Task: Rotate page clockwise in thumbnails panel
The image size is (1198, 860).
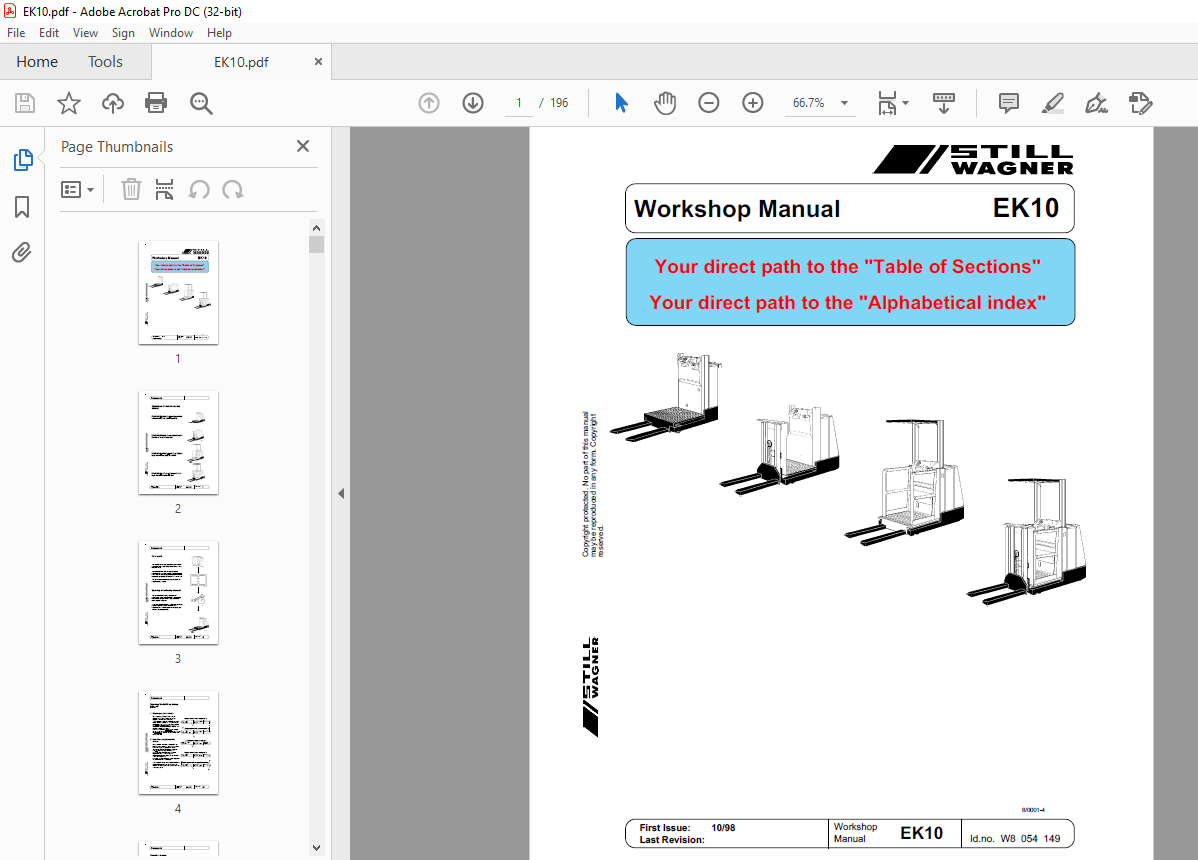Action: pyautogui.click(x=233, y=189)
